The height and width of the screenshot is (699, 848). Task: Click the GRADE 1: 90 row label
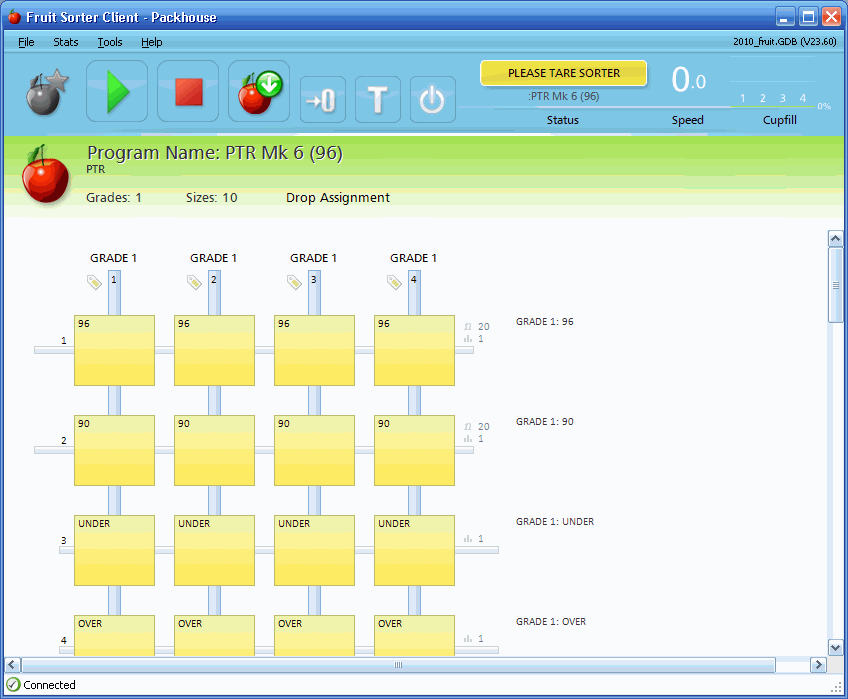coord(545,421)
